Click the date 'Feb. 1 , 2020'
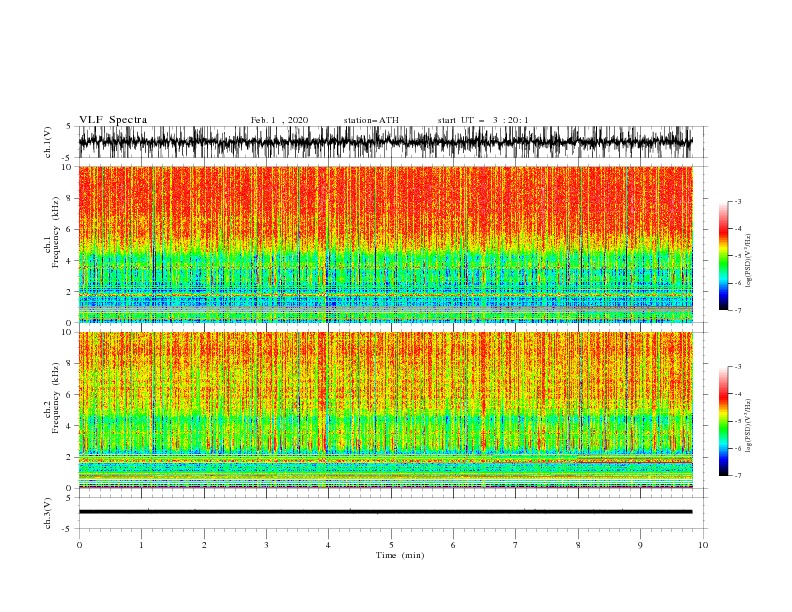Viewport: 792px width, 612px height. click(x=279, y=120)
